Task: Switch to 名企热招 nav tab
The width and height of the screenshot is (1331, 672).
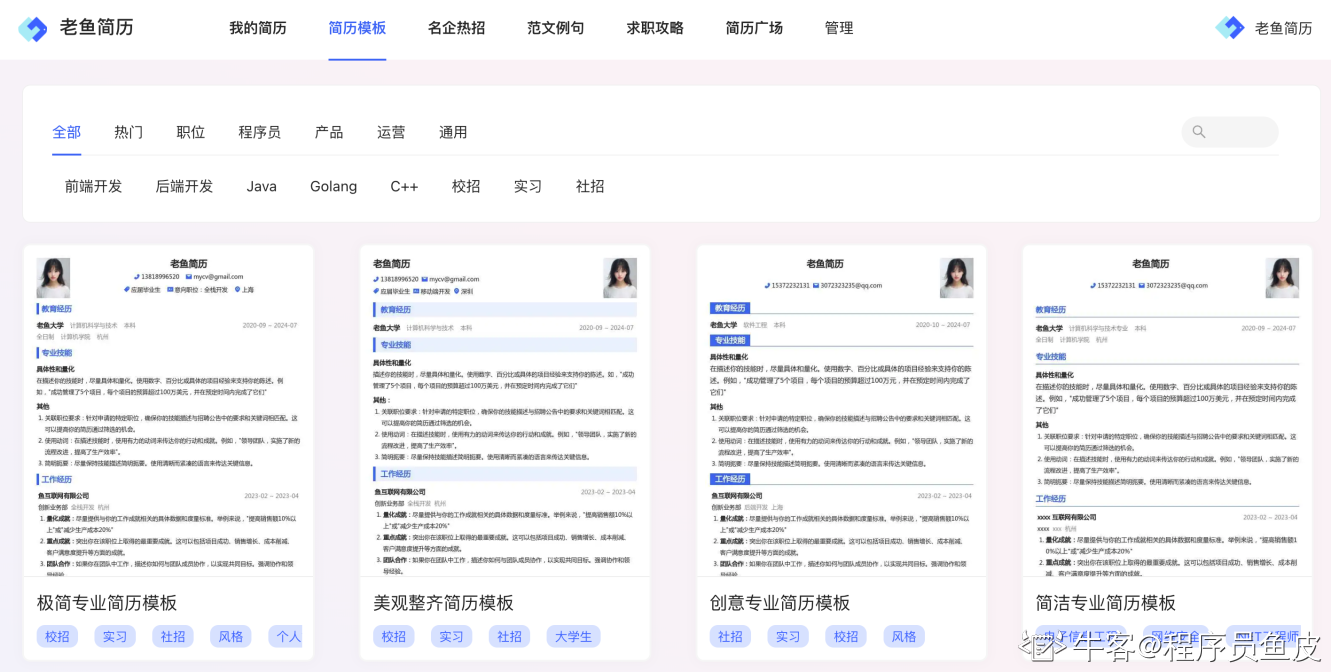Action: pyautogui.click(x=456, y=28)
